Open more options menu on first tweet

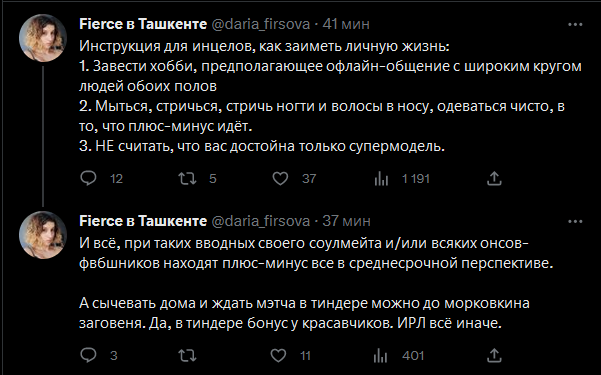(x=575, y=25)
